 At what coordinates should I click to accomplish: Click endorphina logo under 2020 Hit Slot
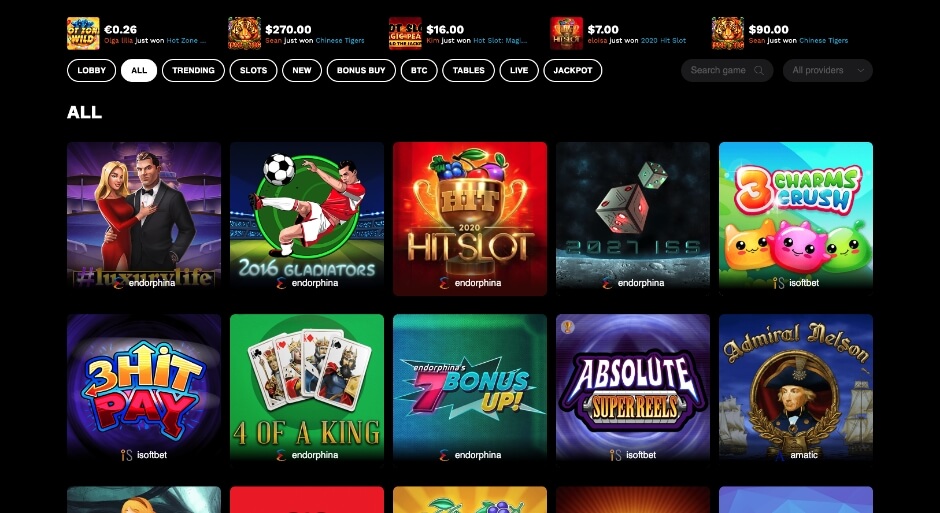coord(444,283)
